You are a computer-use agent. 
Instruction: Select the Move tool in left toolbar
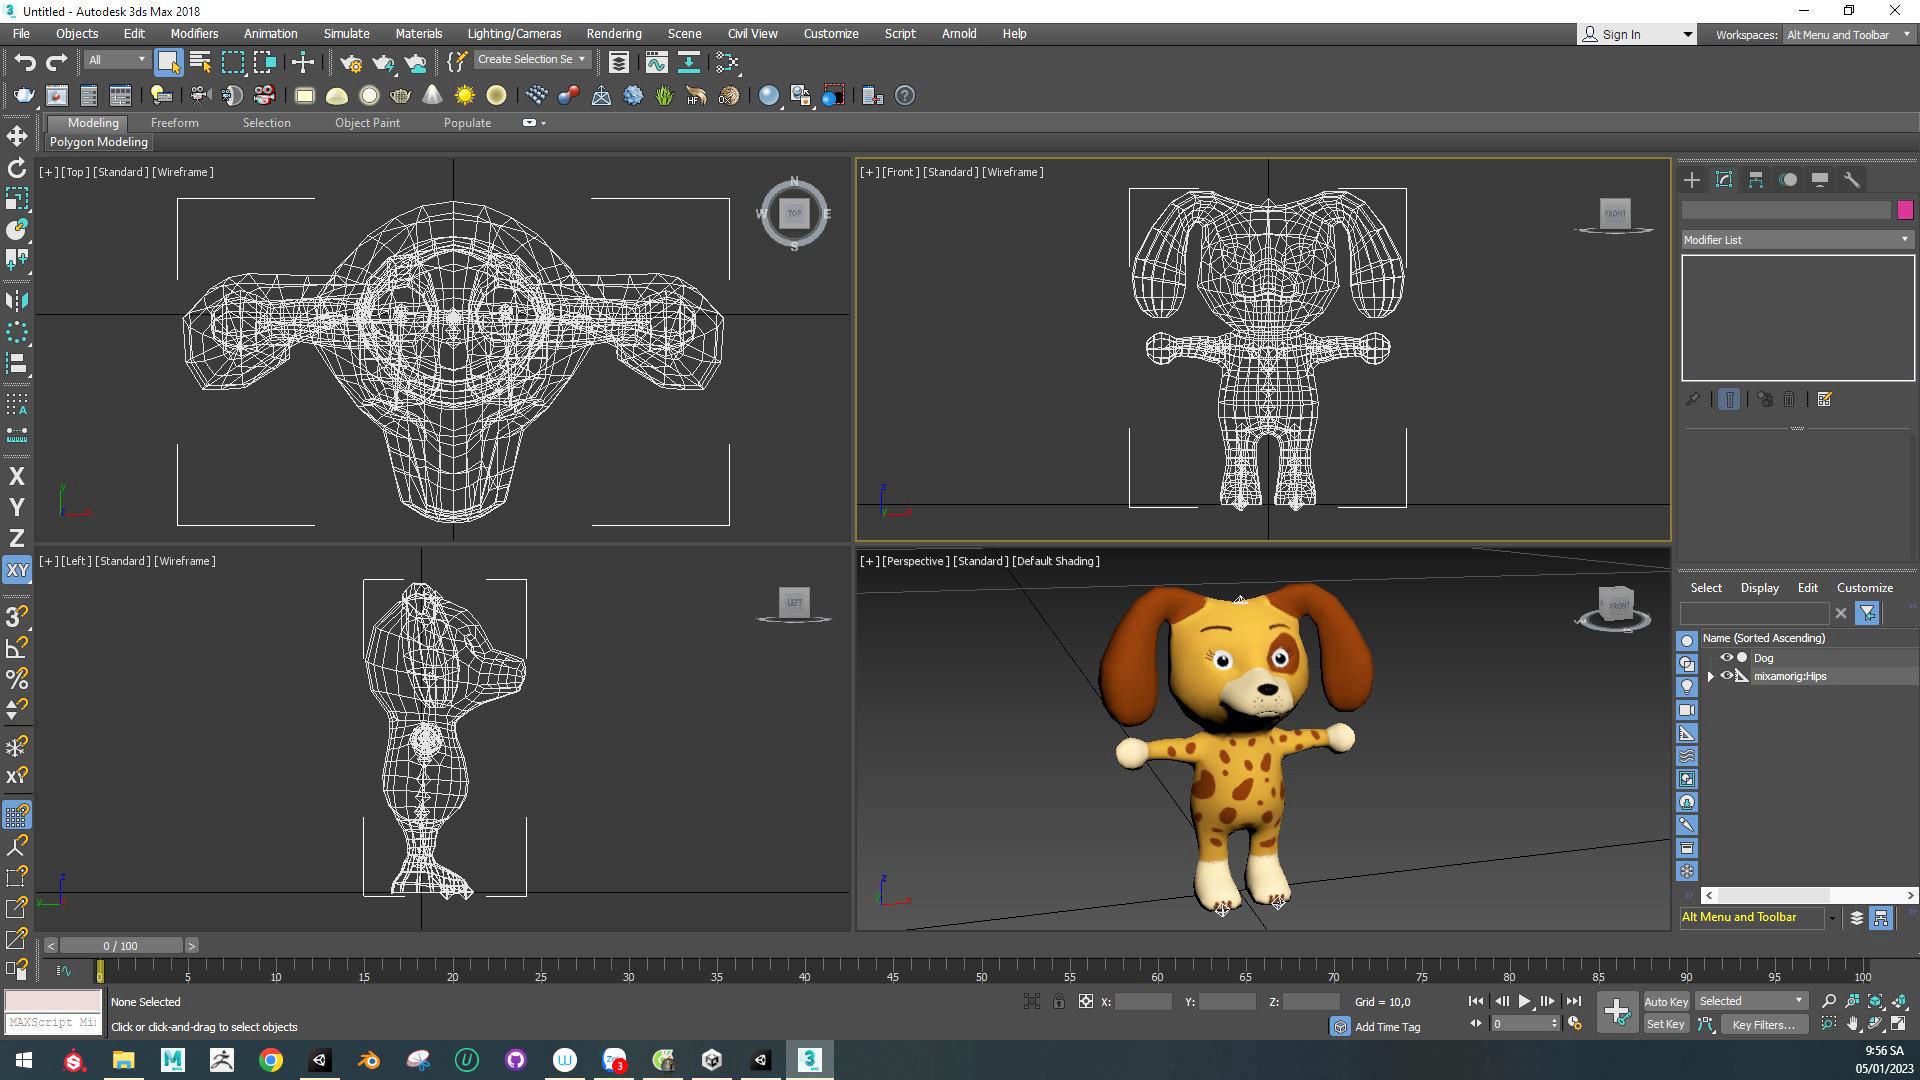click(x=17, y=136)
